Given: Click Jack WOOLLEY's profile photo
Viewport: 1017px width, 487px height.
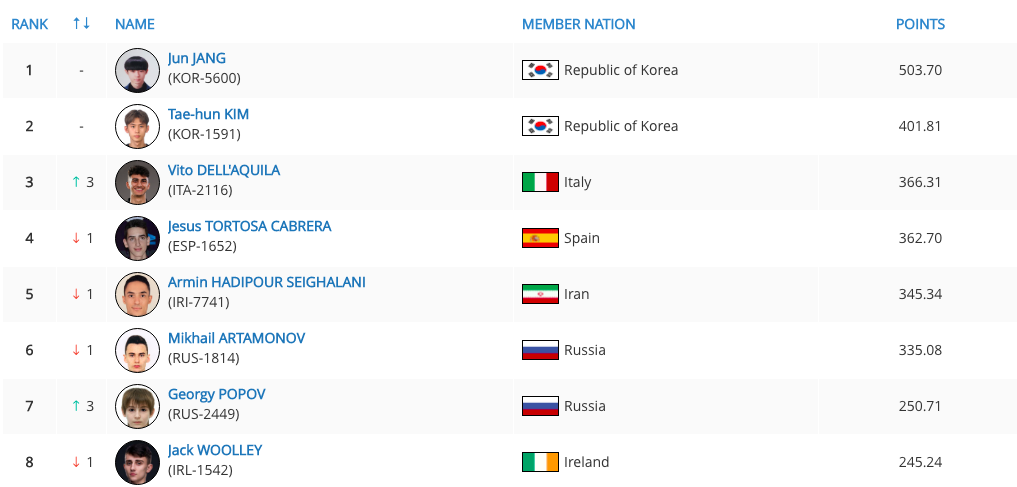Looking at the screenshot, I should coord(138,462).
